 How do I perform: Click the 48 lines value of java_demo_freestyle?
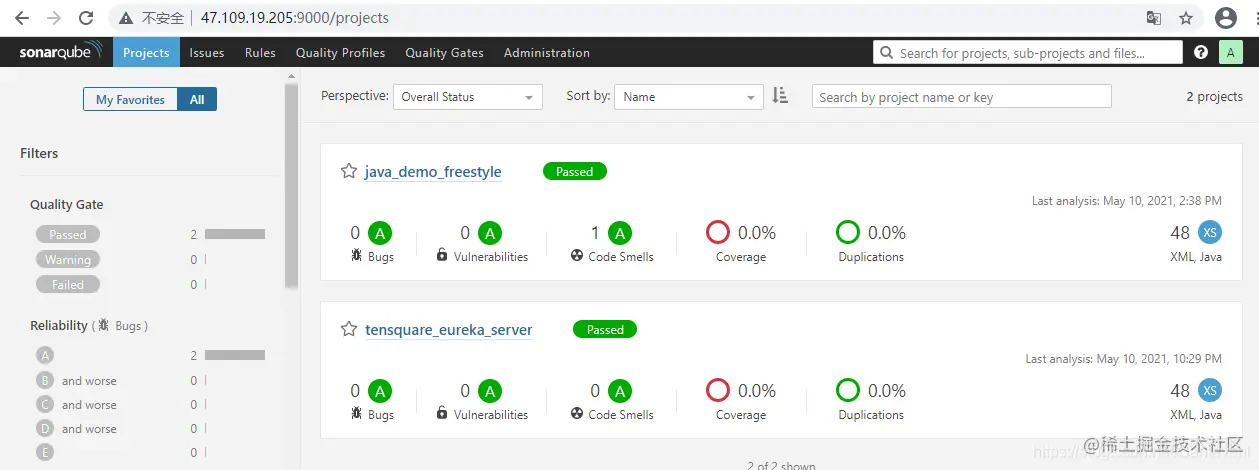[x=1180, y=232]
